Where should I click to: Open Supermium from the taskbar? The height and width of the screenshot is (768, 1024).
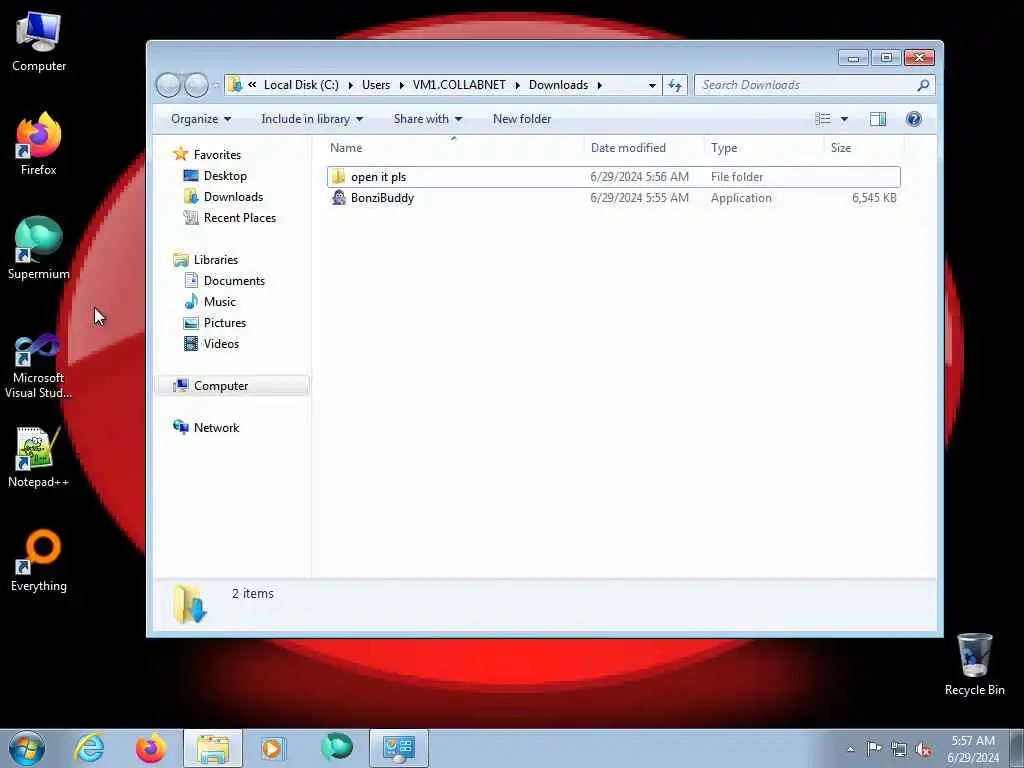[x=337, y=748]
